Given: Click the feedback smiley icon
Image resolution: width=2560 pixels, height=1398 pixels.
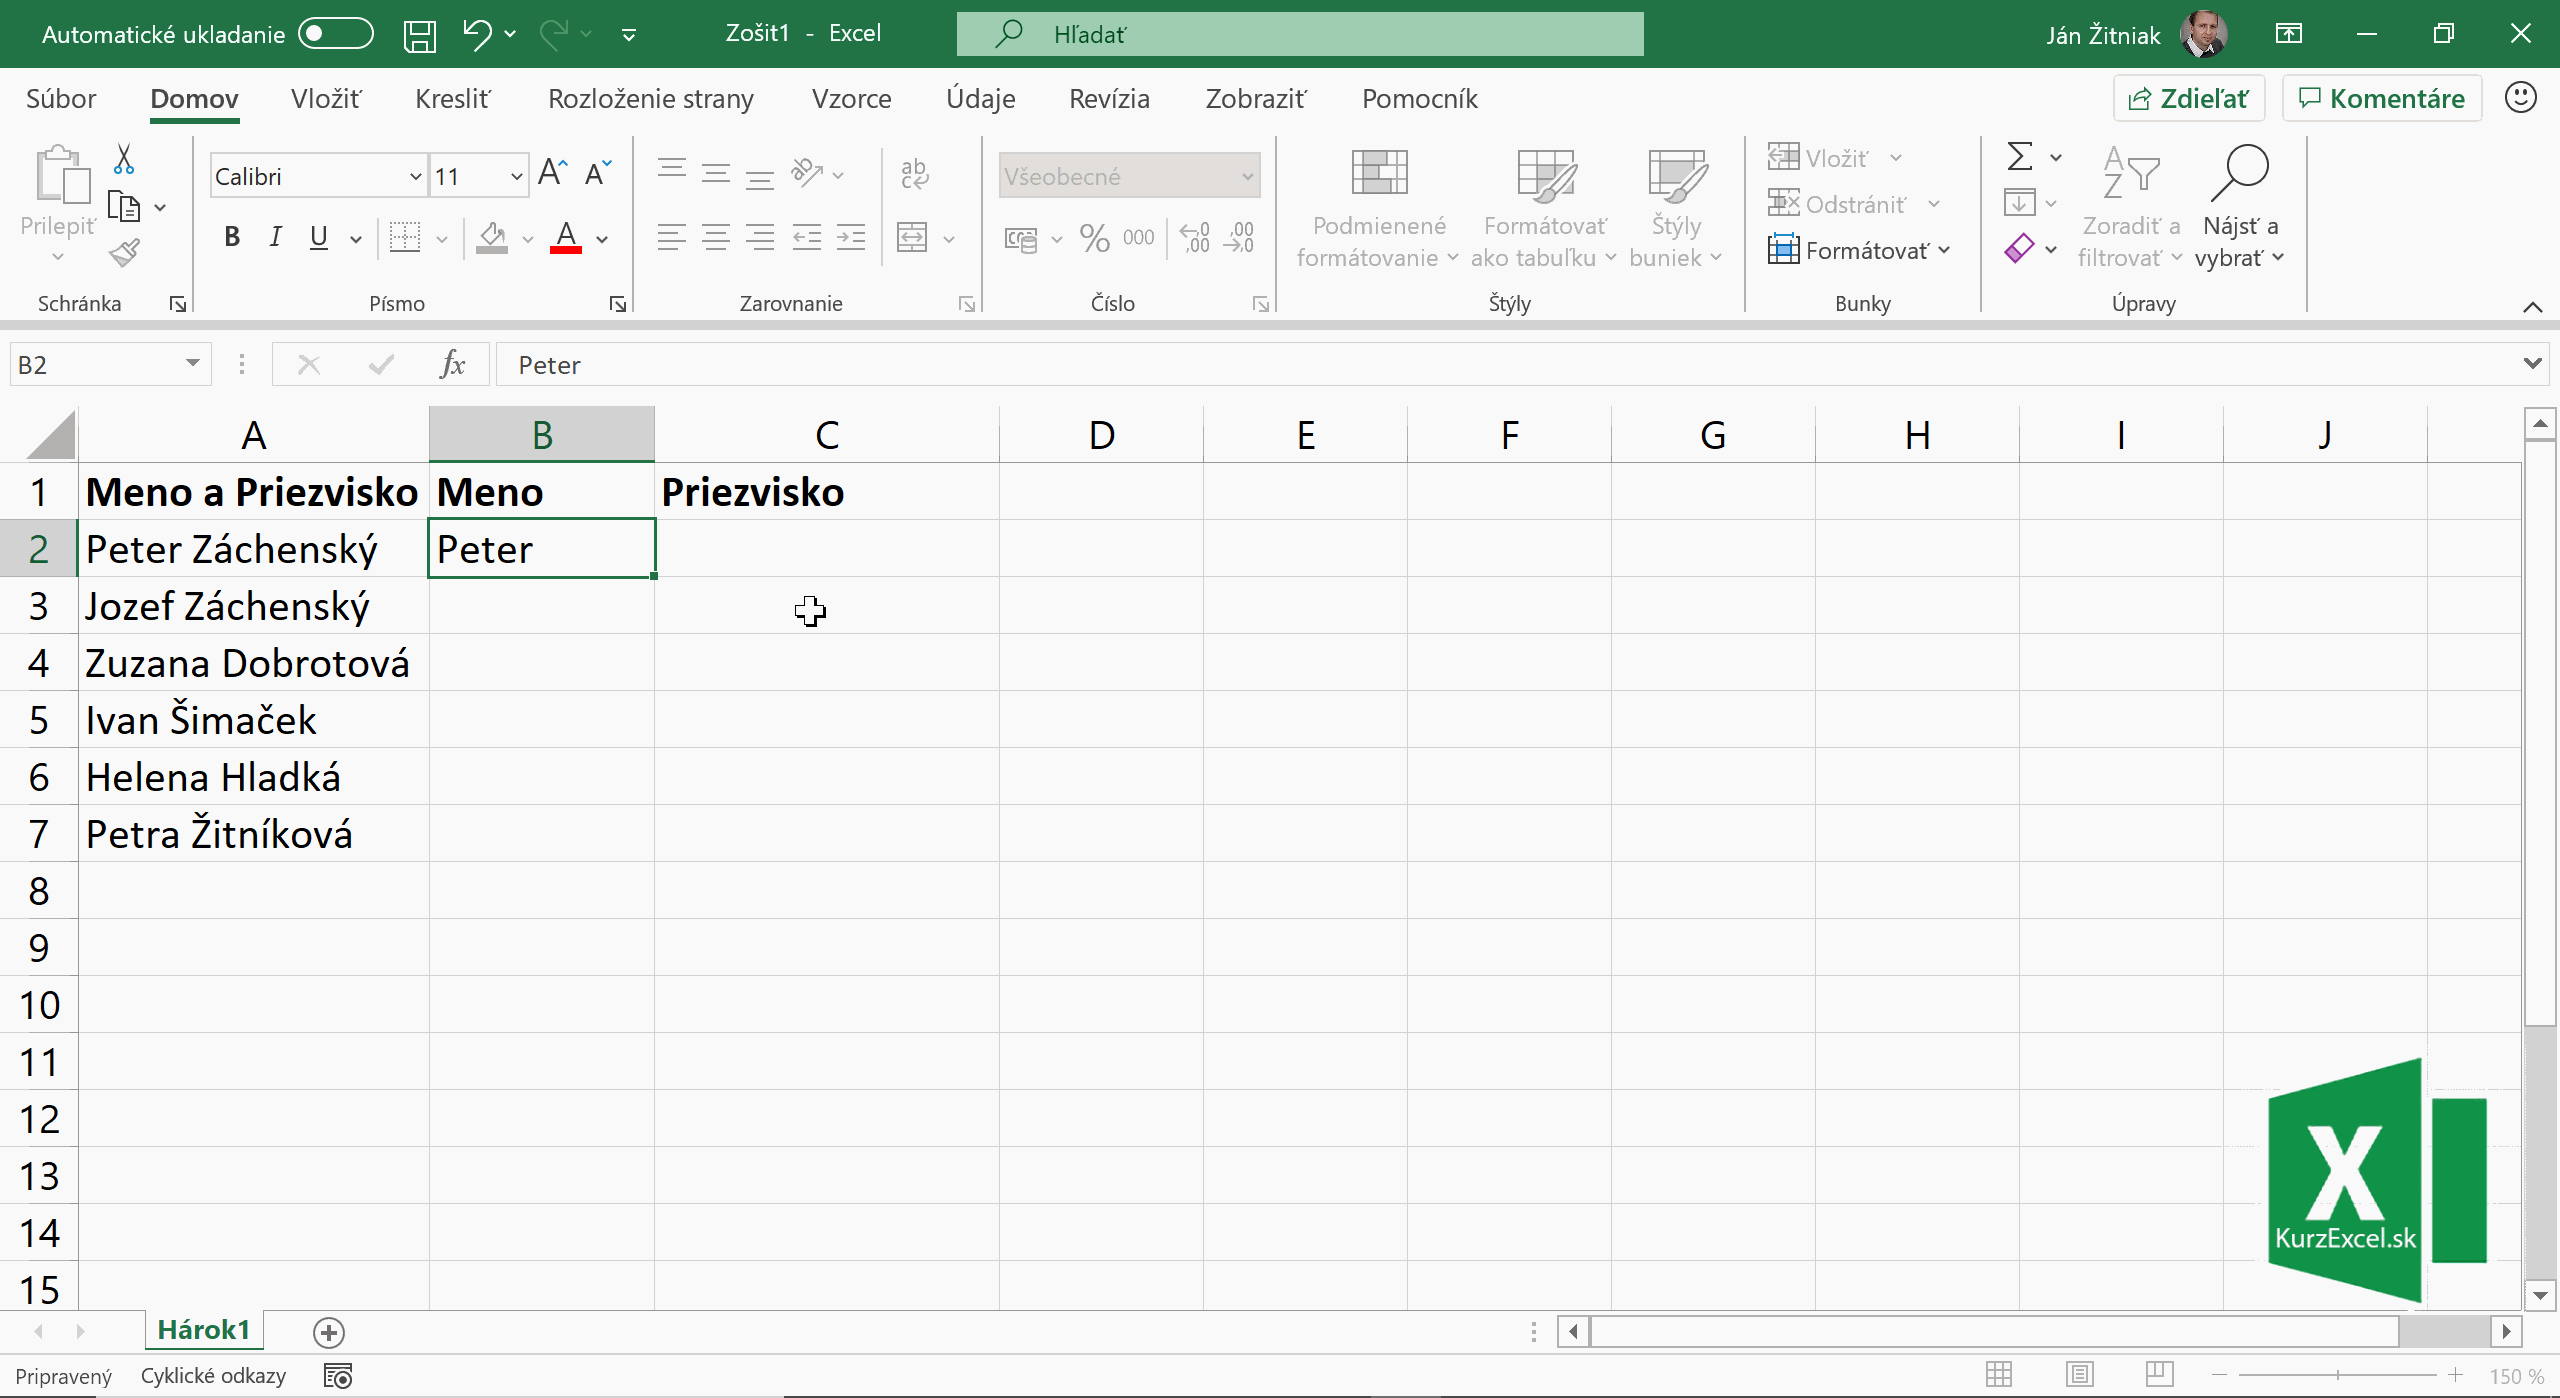Looking at the screenshot, I should (2521, 98).
